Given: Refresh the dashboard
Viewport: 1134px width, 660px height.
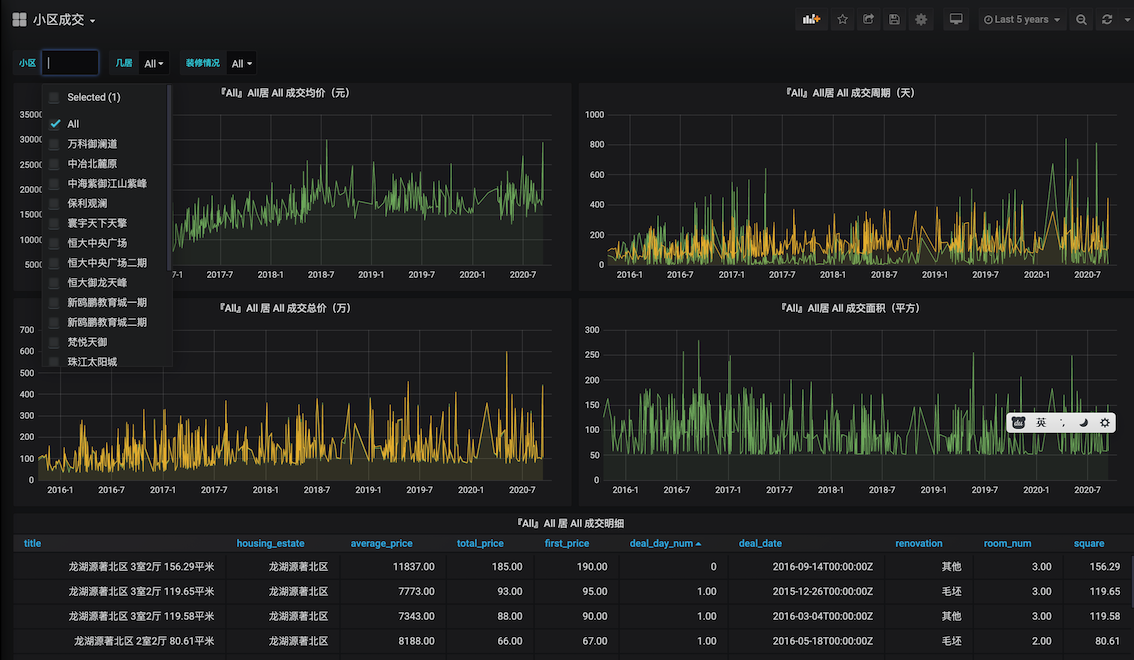Looking at the screenshot, I should 1107,20.
